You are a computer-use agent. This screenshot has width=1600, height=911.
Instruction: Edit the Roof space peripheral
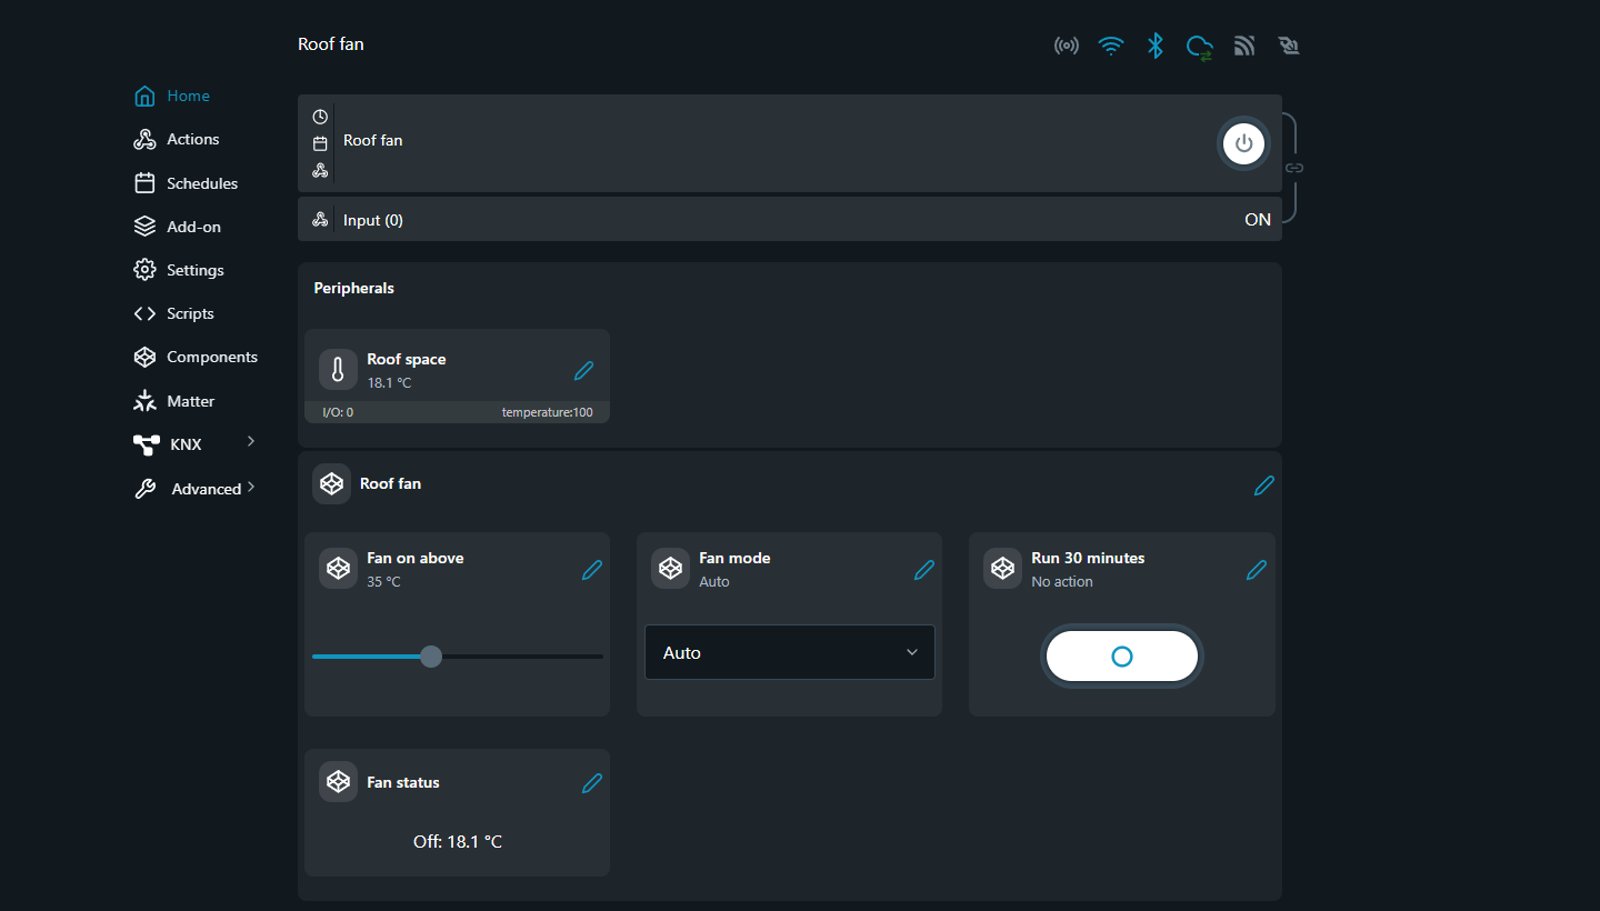(584, 371)
